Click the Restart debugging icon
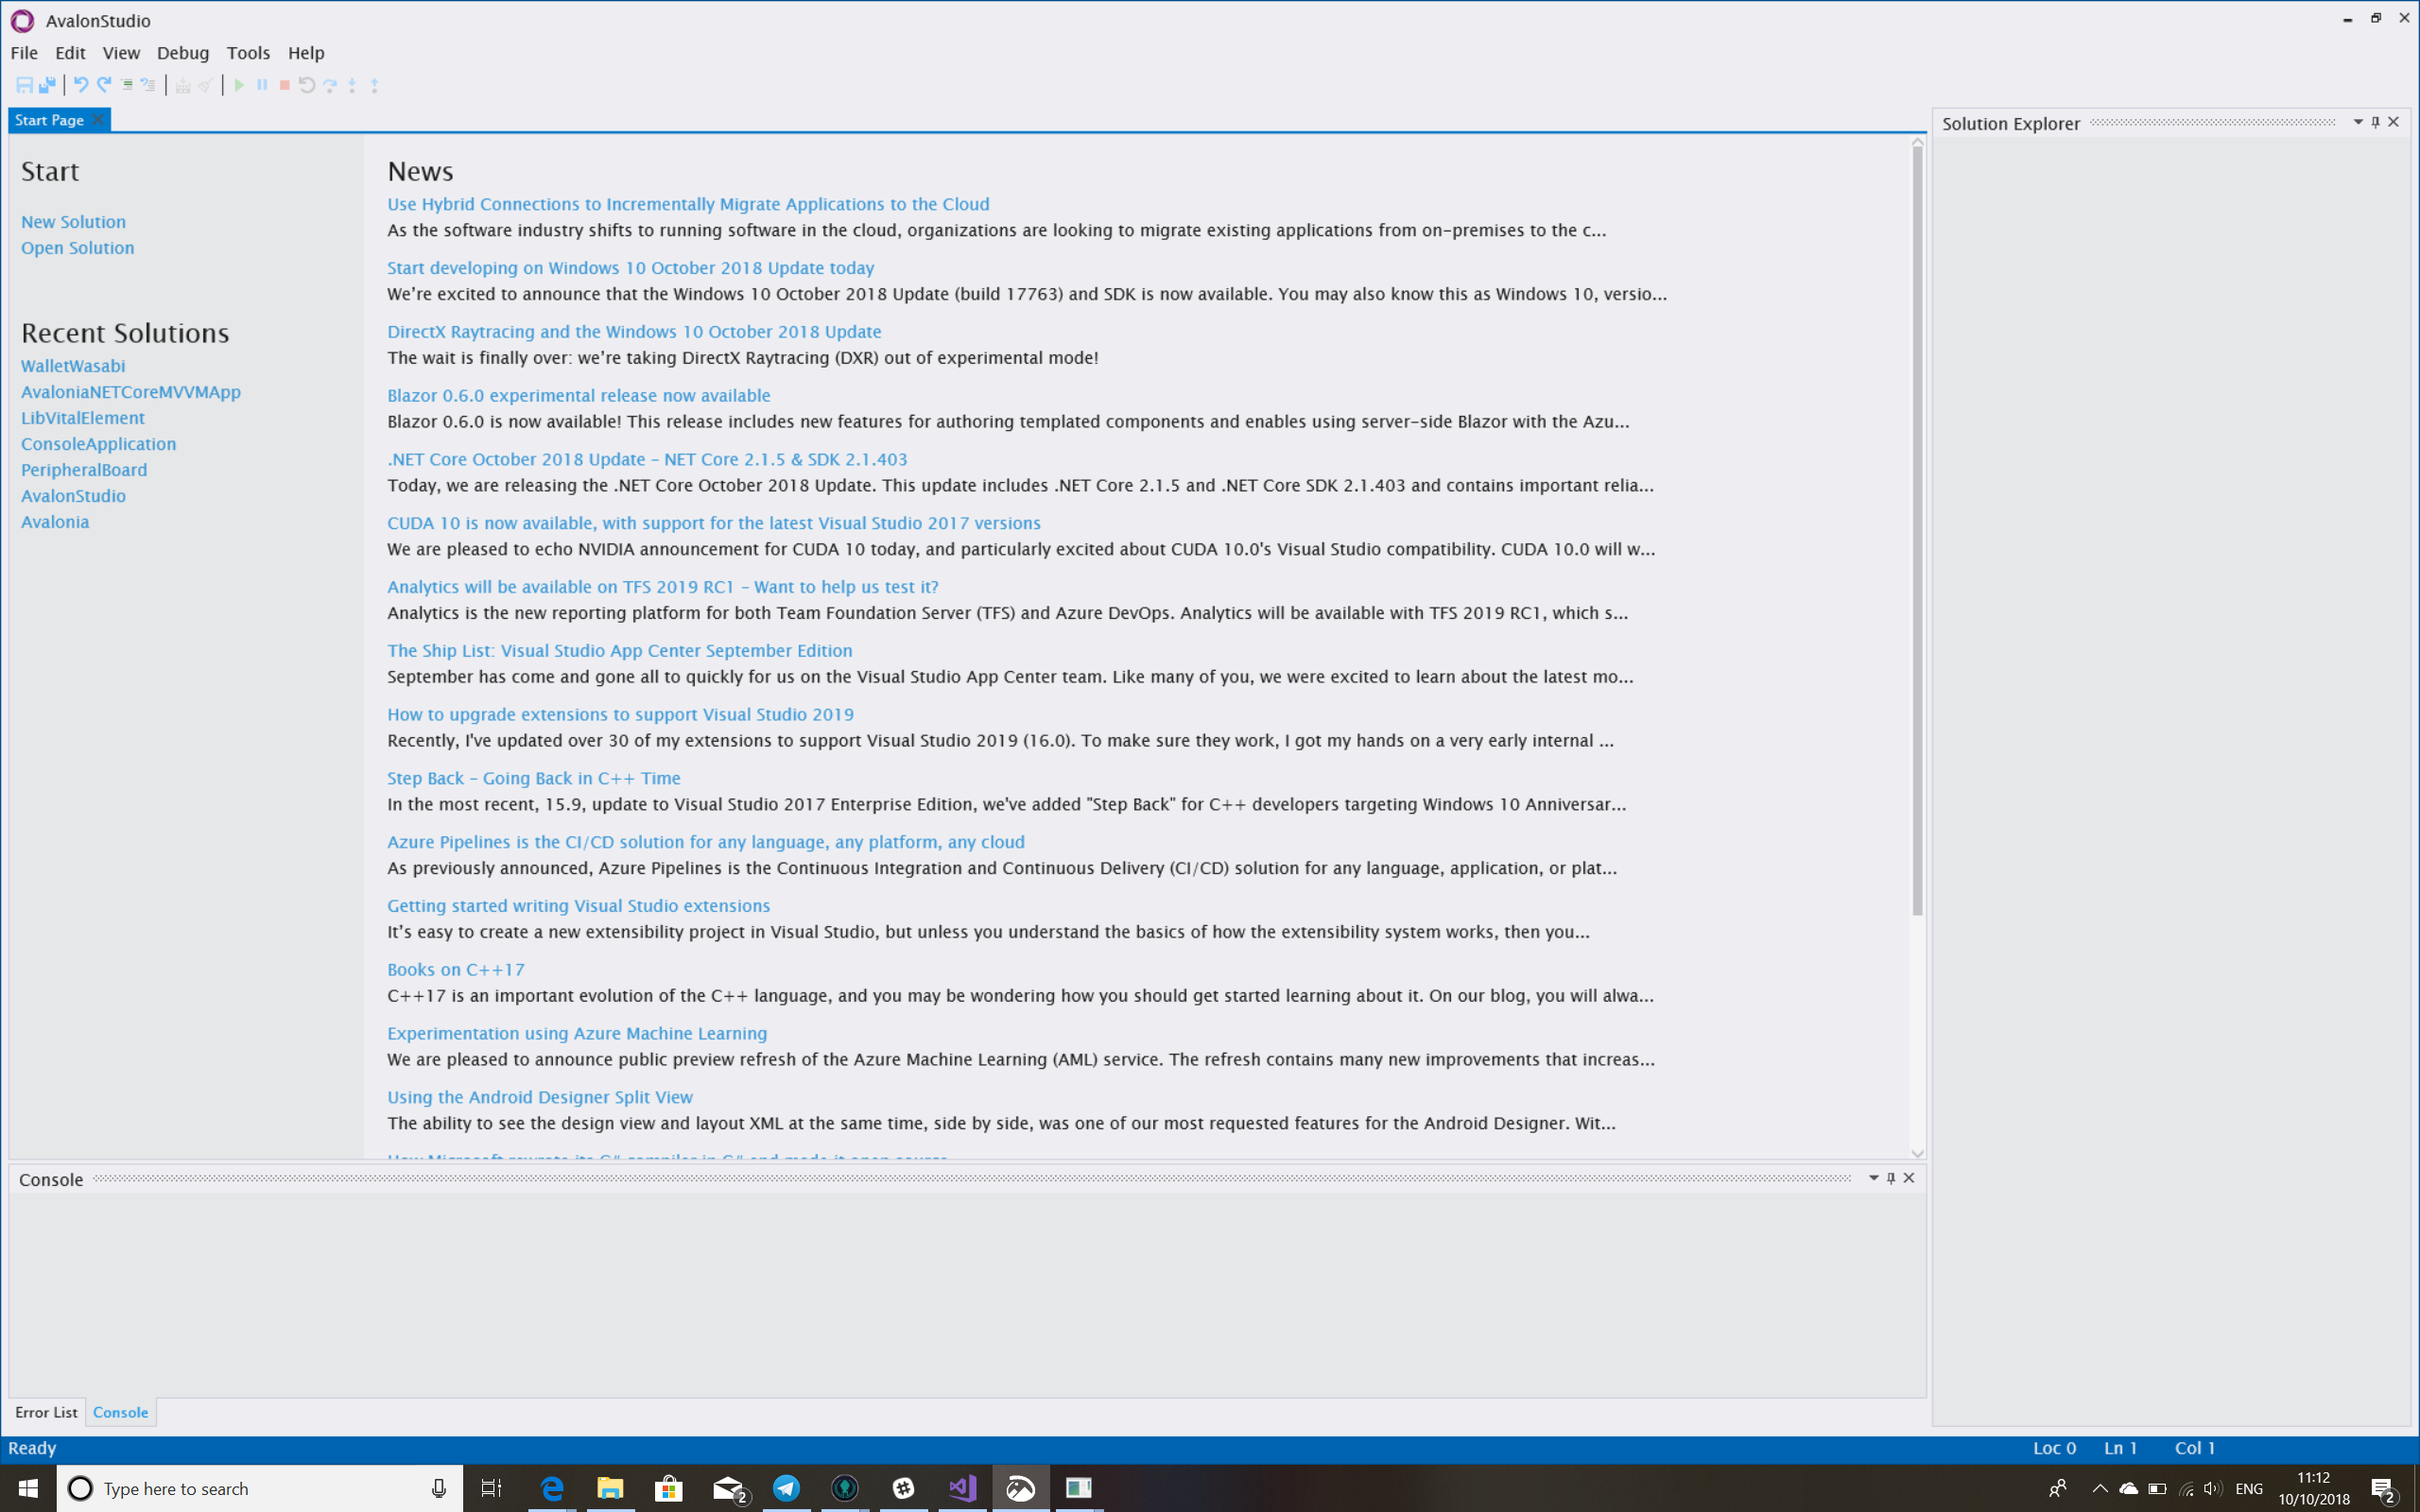Image resolution: width=2420 pixels, height=1512 pixels. point(307,85)
